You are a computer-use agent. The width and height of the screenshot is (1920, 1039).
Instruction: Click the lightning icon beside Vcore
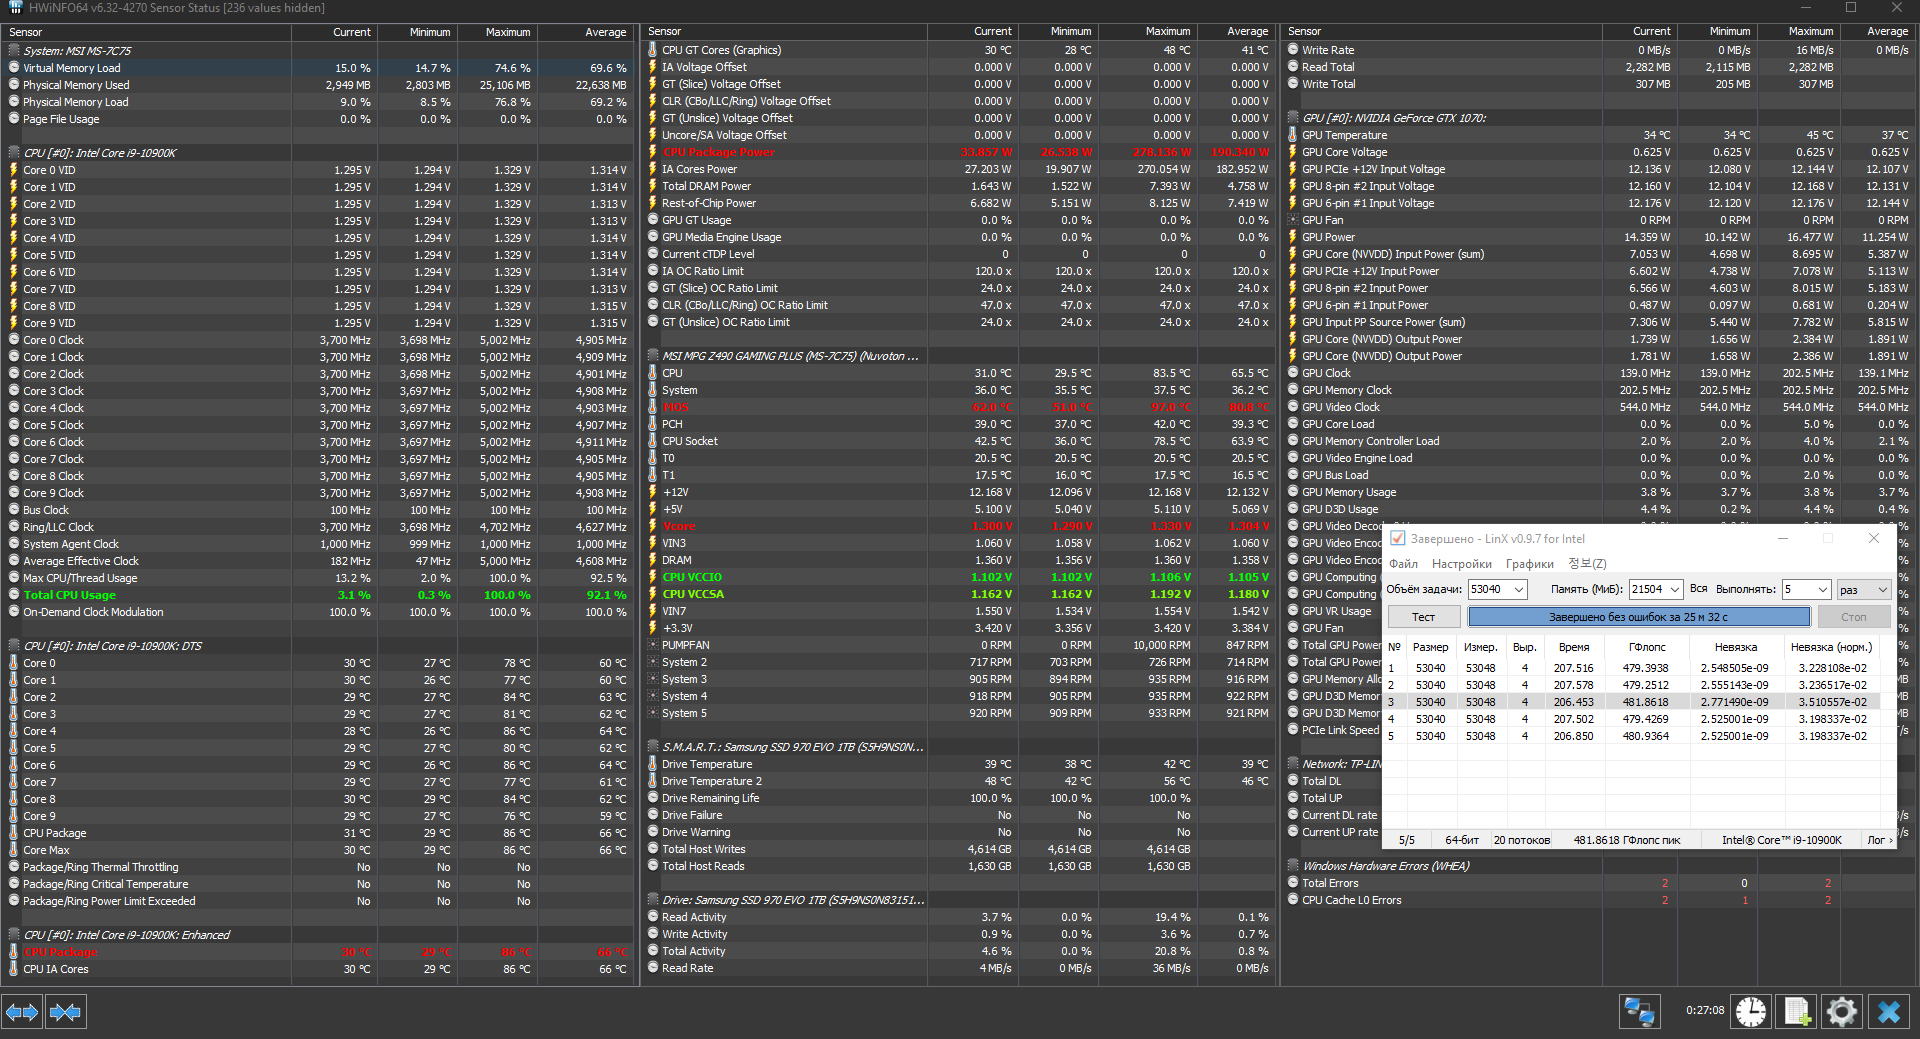pyautogui.click(x=653, y=526)
